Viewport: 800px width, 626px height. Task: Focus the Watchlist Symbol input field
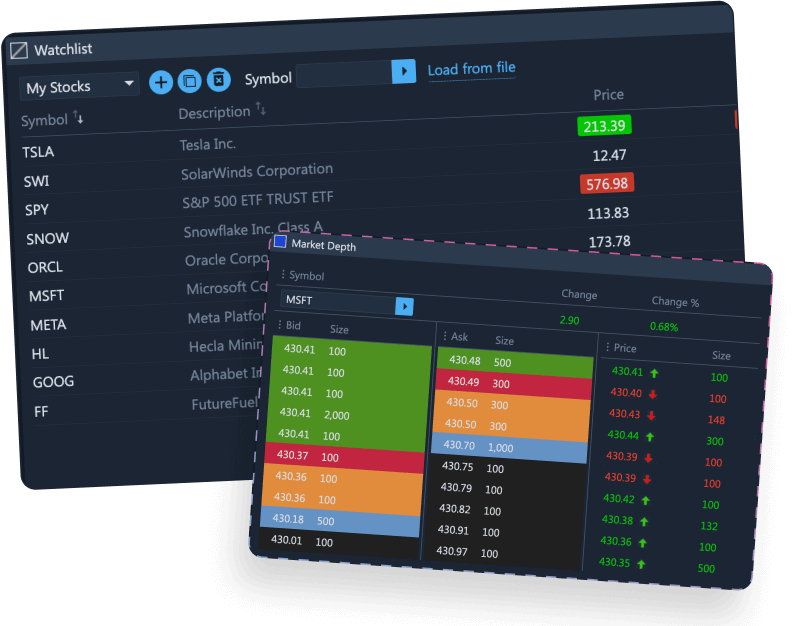[344, 74]
